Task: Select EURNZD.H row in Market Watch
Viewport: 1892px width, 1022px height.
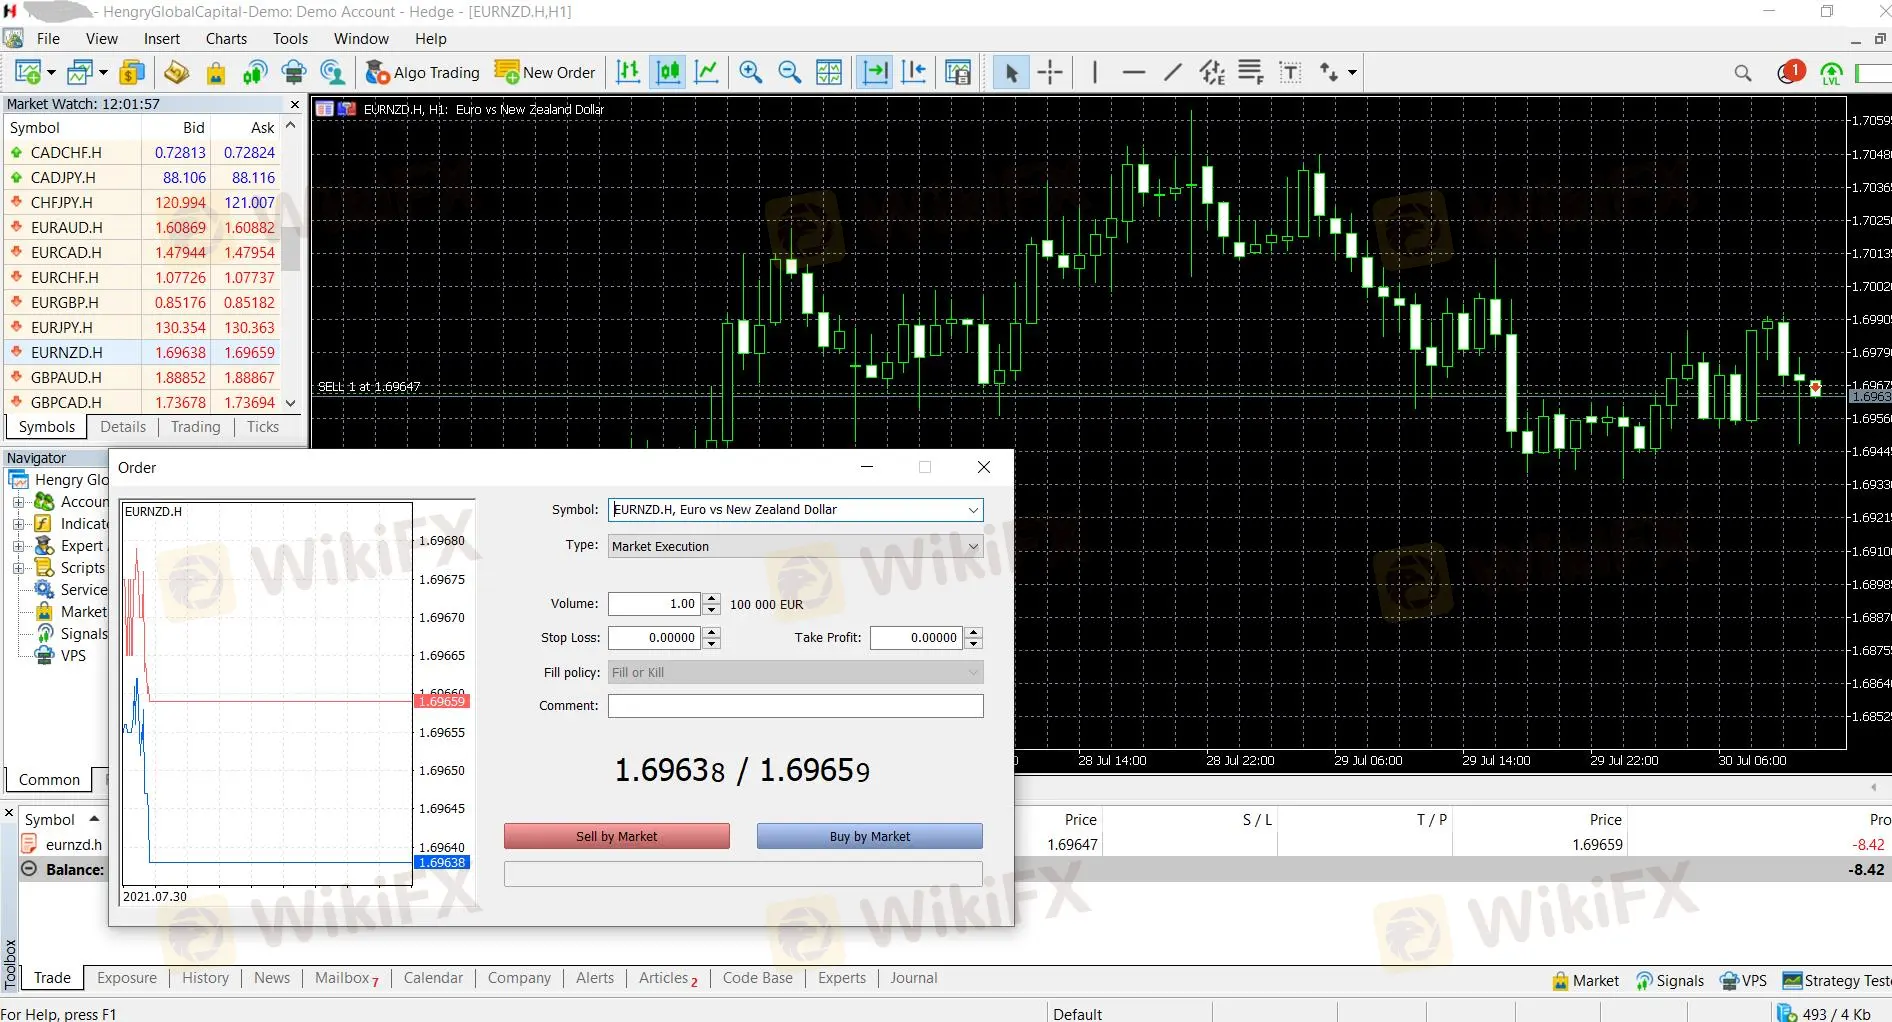Action: click(x=143, y=352)
